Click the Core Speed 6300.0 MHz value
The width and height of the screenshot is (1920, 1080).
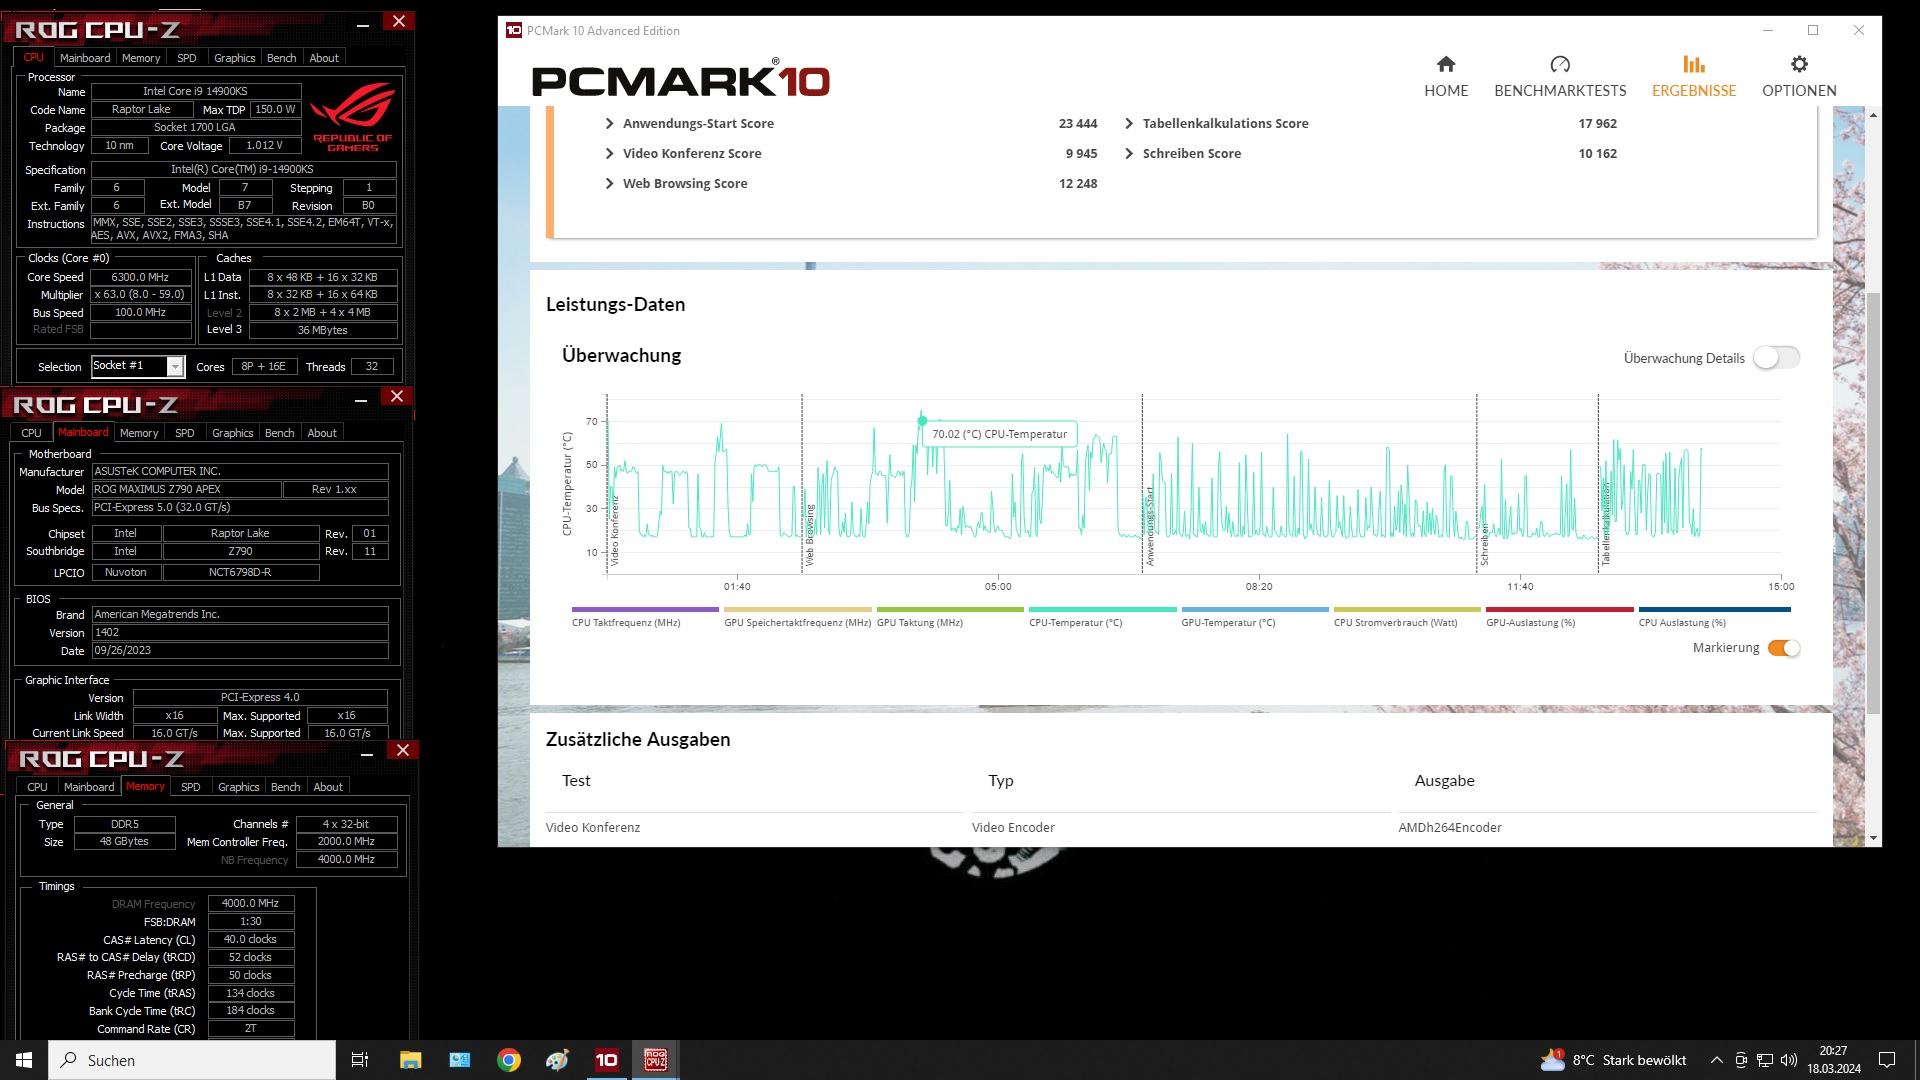coord(140,277)
